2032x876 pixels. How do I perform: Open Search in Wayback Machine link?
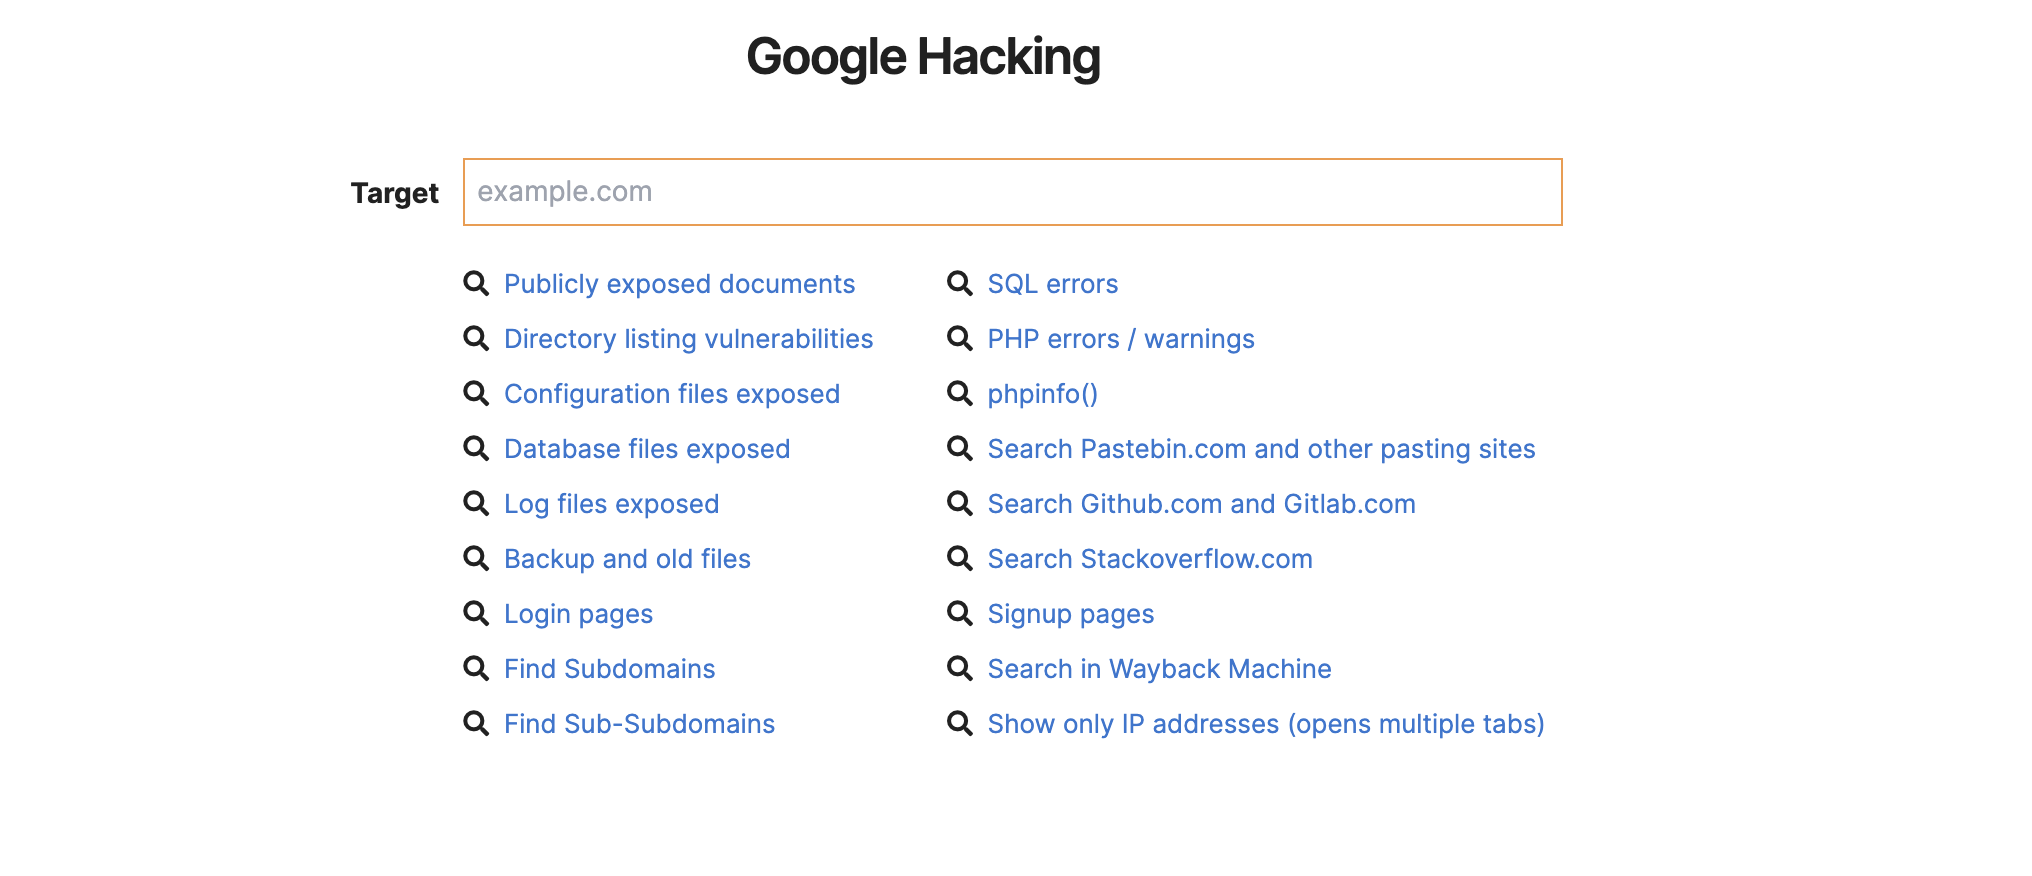pos(1158,669)
